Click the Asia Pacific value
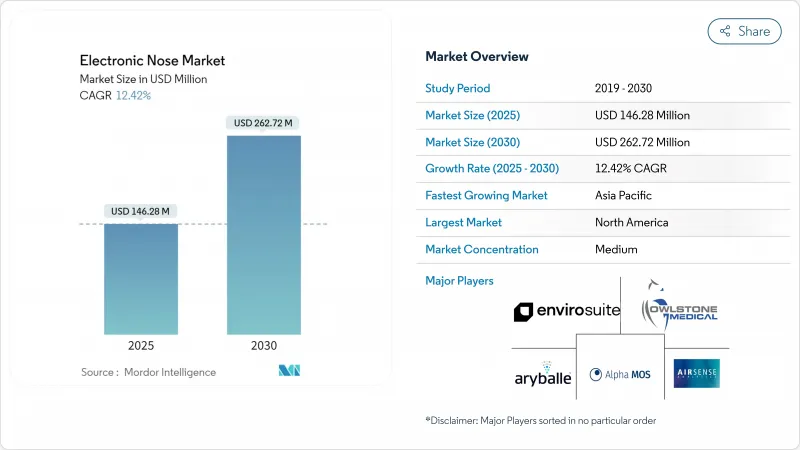 [624, 196]
